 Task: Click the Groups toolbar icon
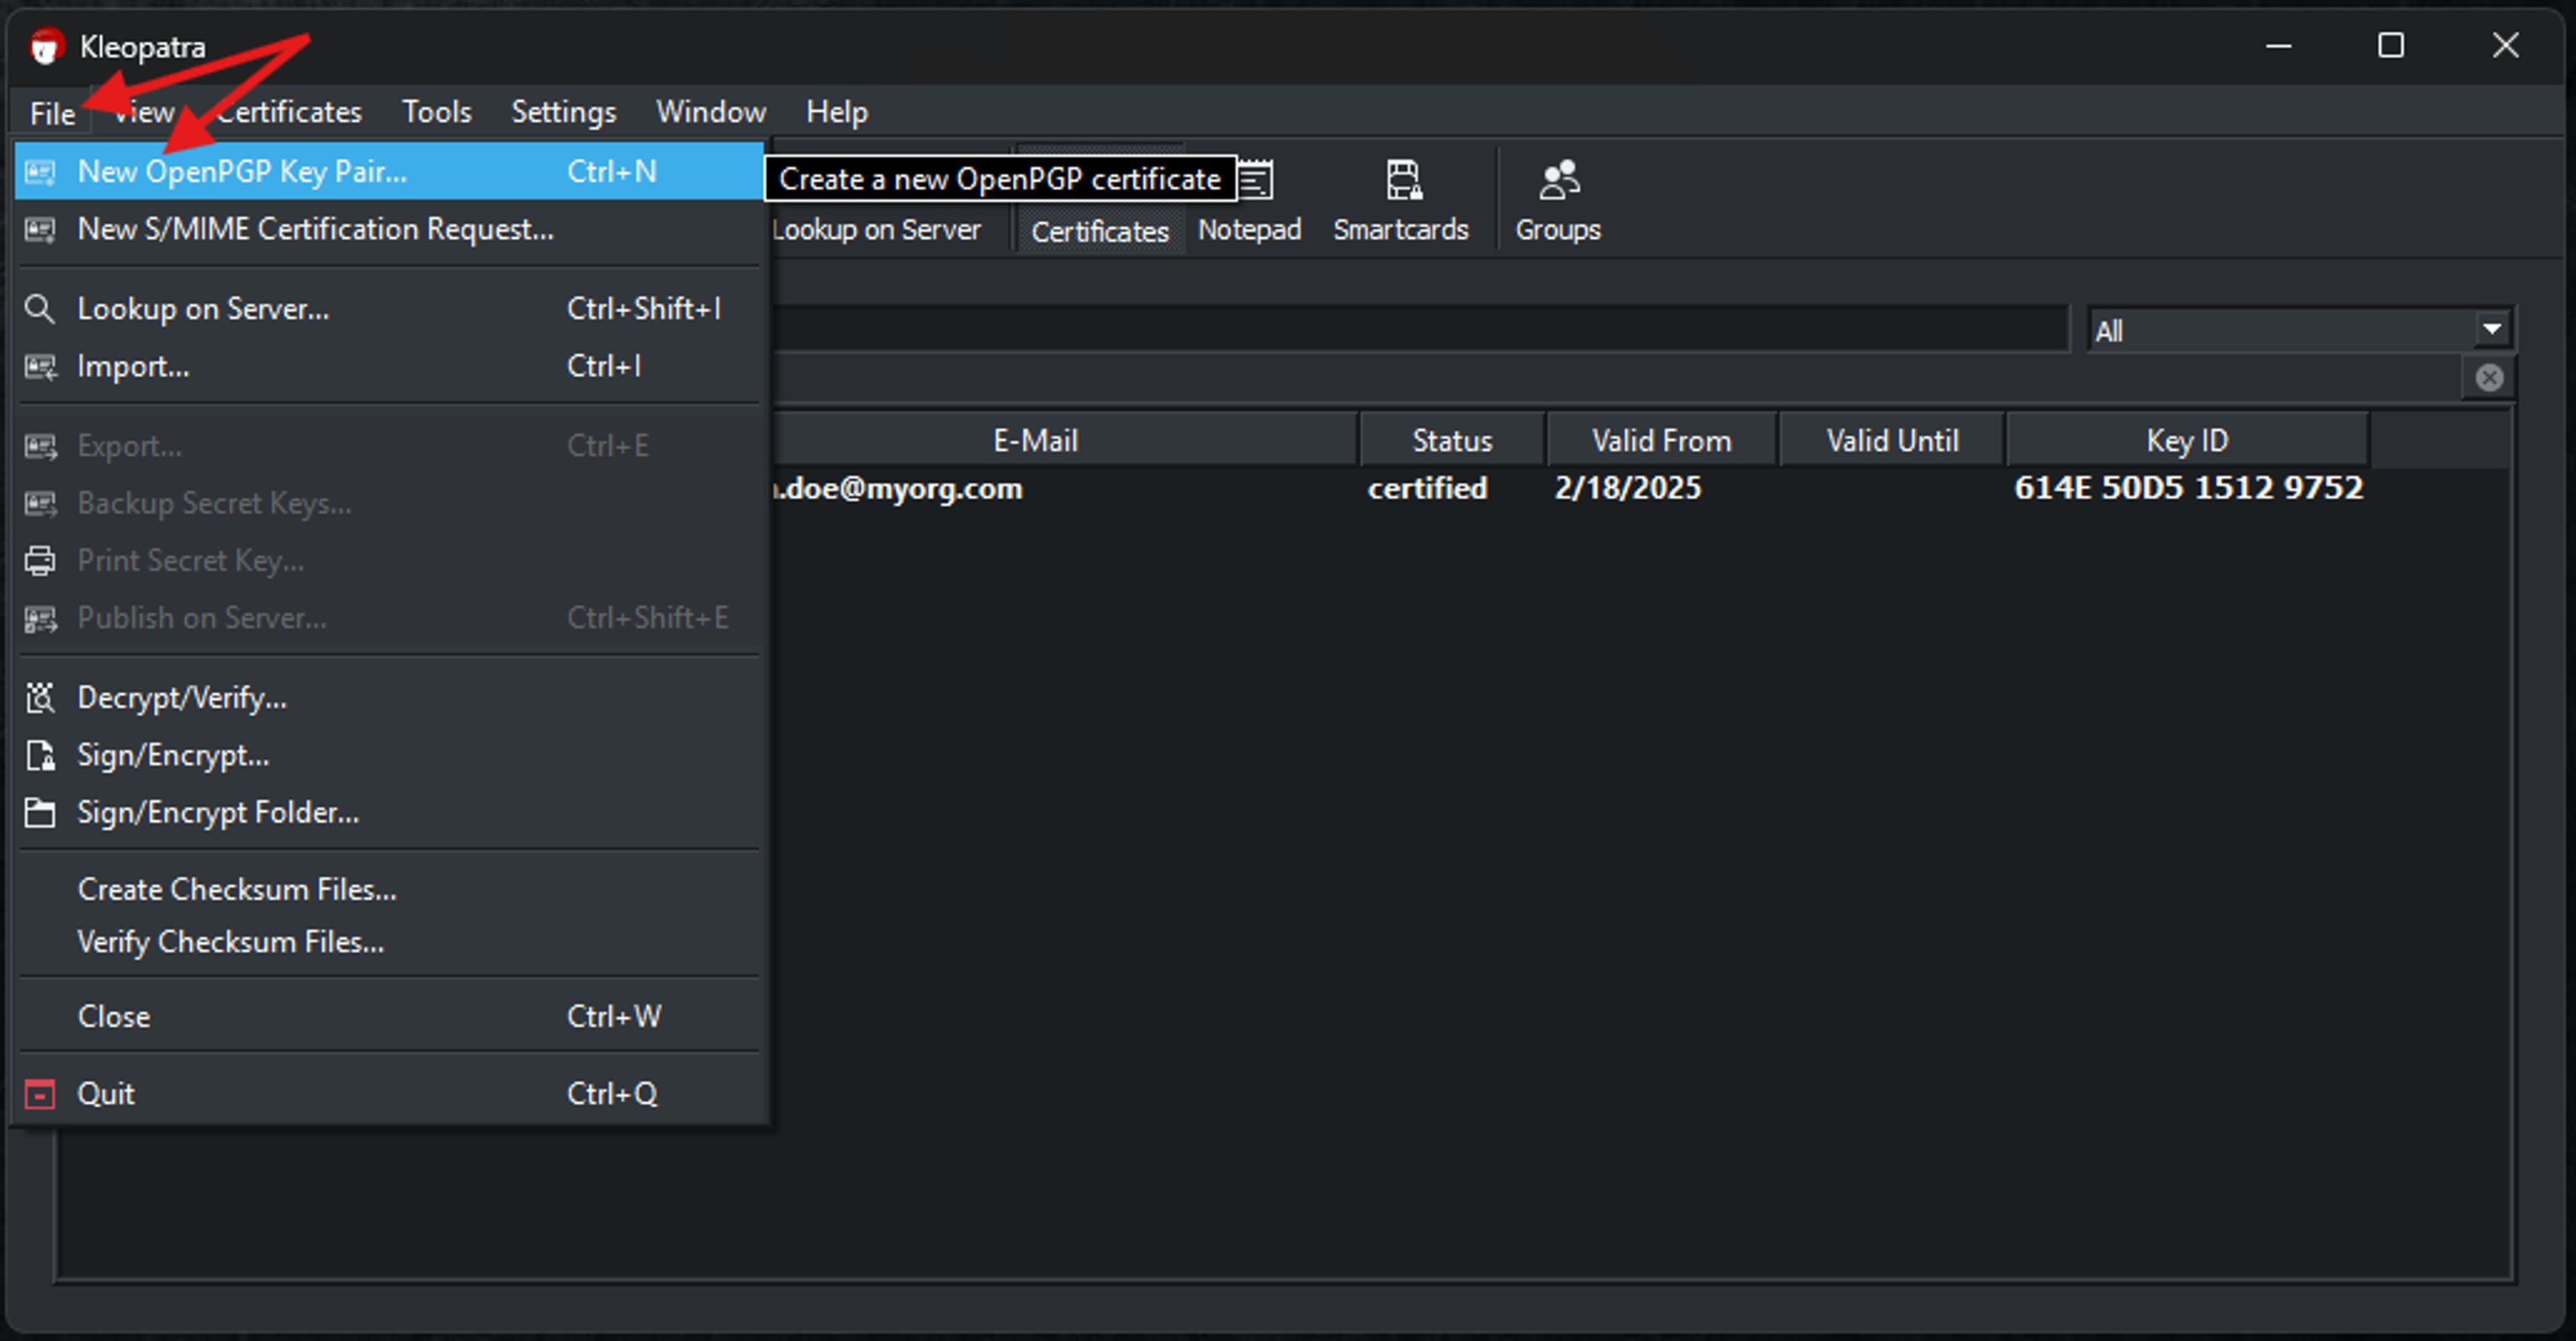[1559, 181]
